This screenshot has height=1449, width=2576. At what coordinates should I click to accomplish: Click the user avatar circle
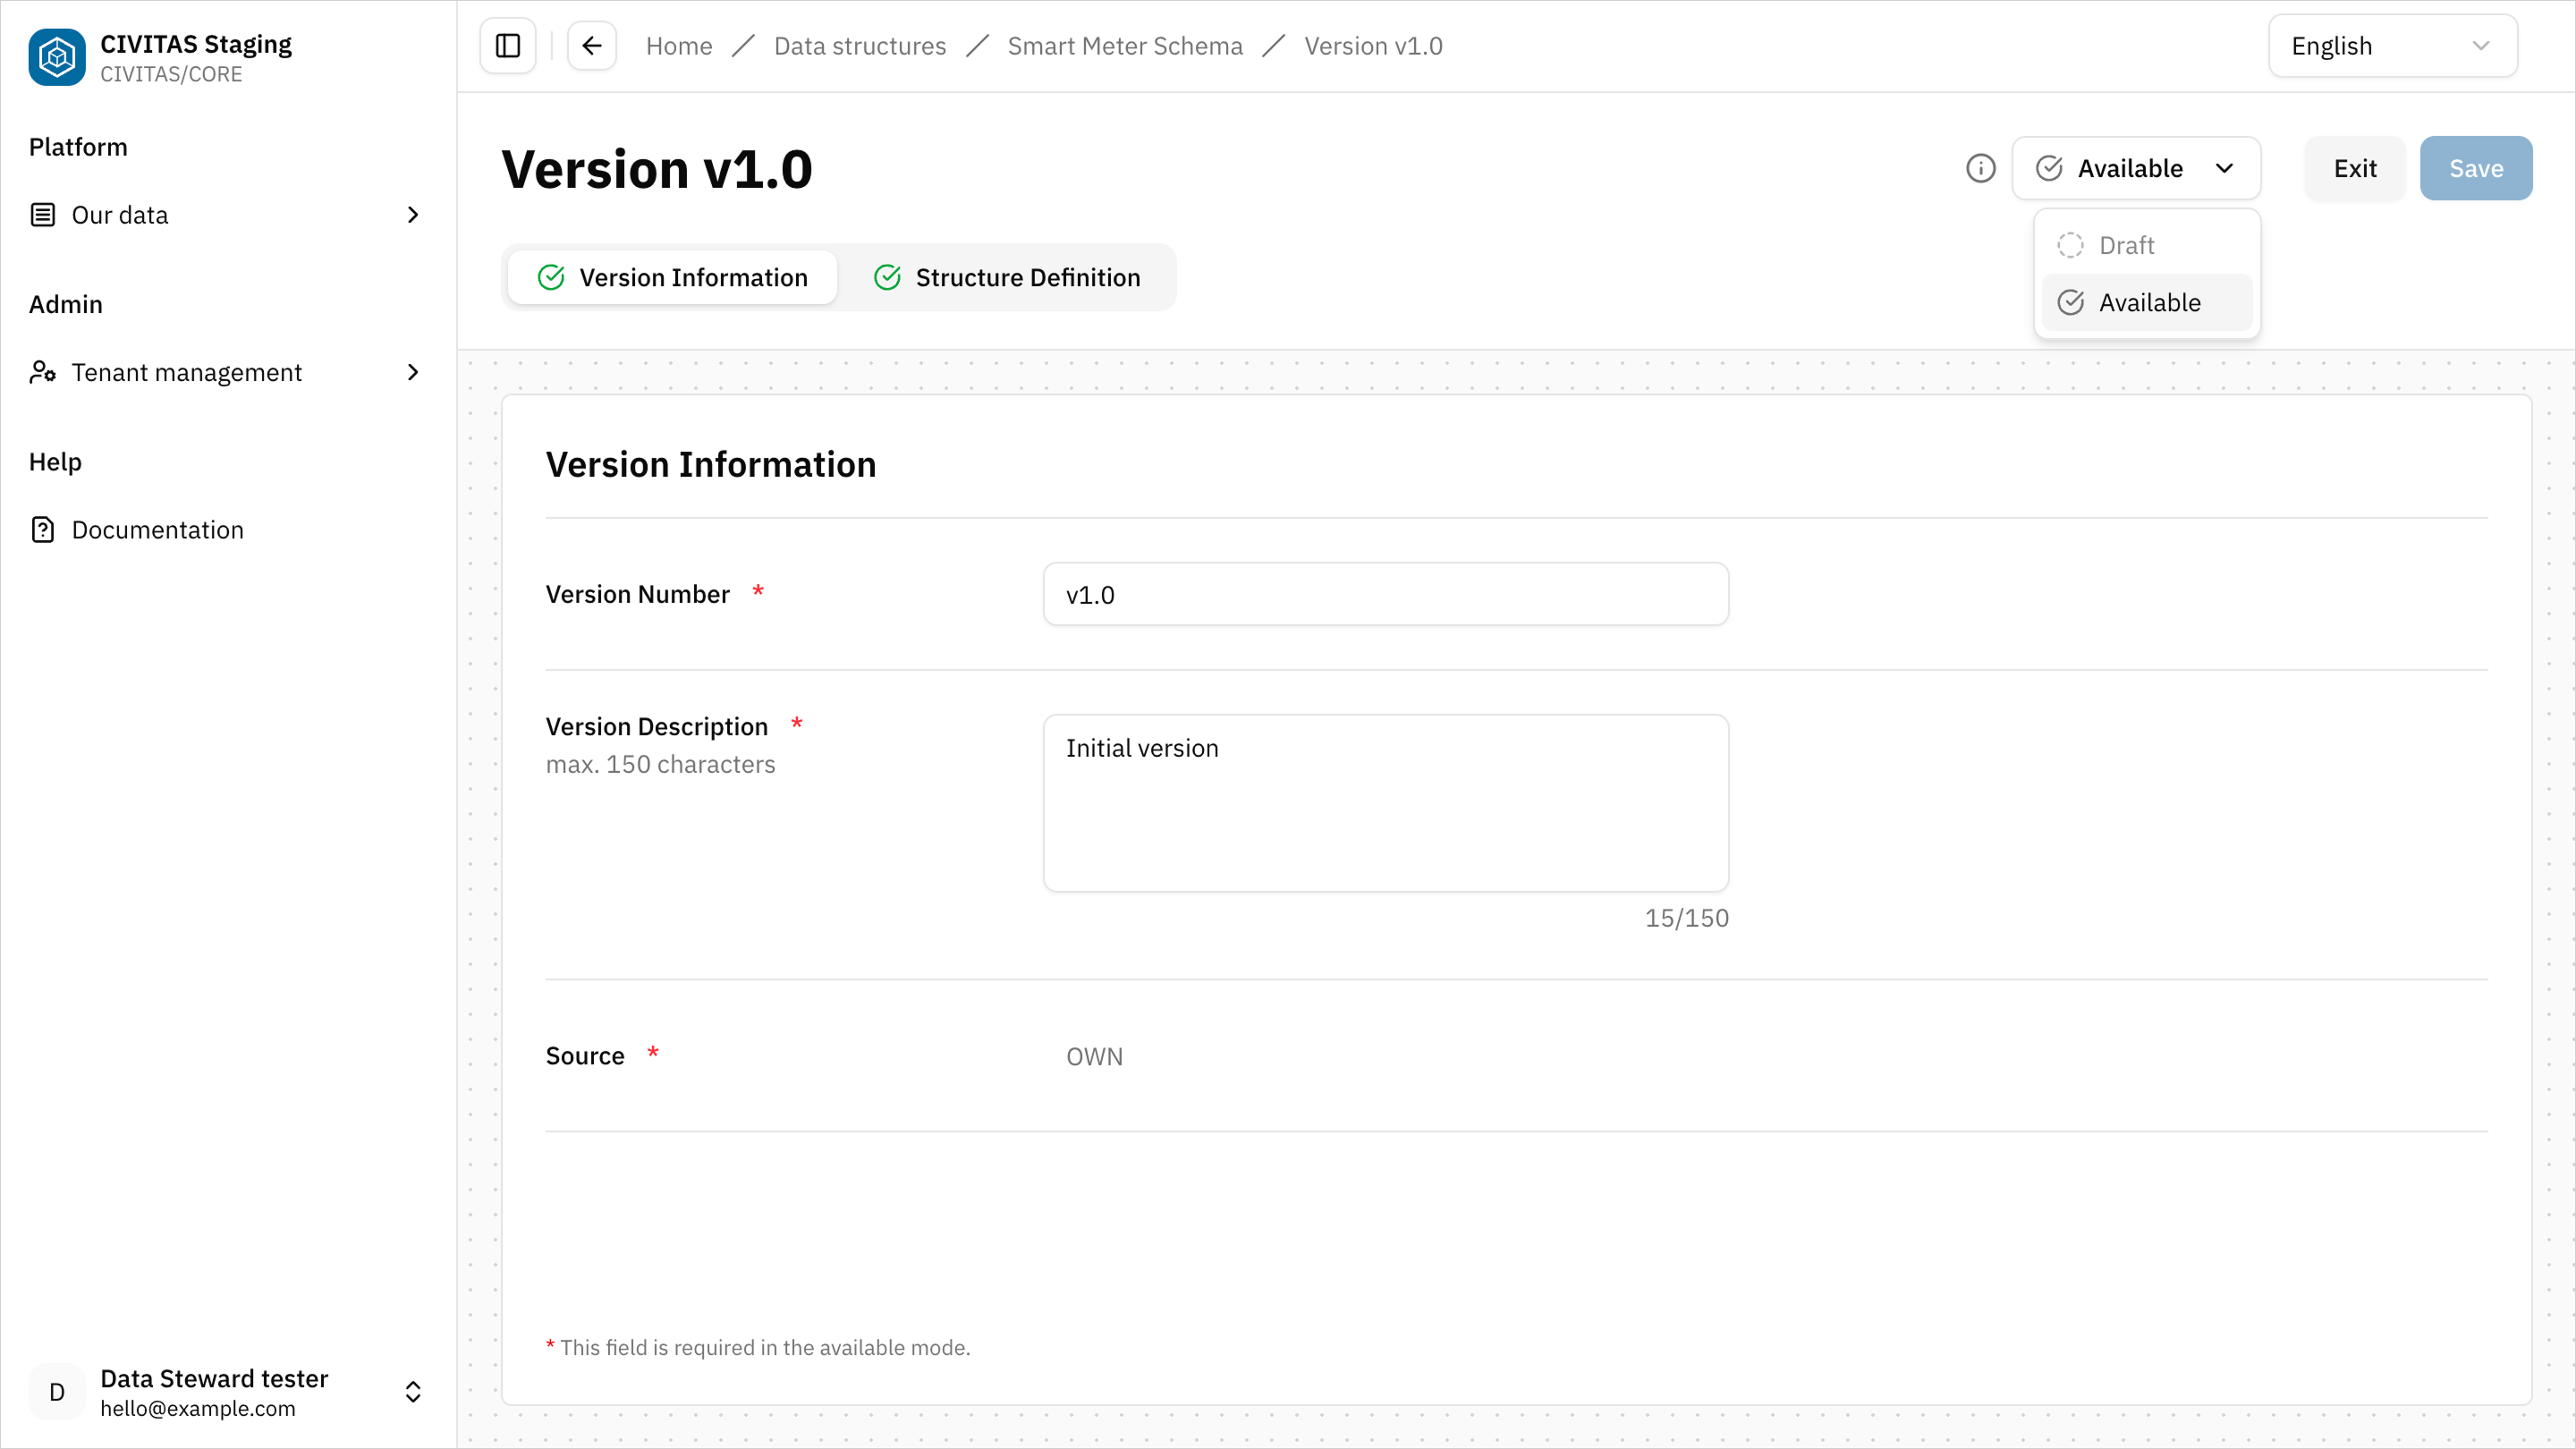point(56,1391)
